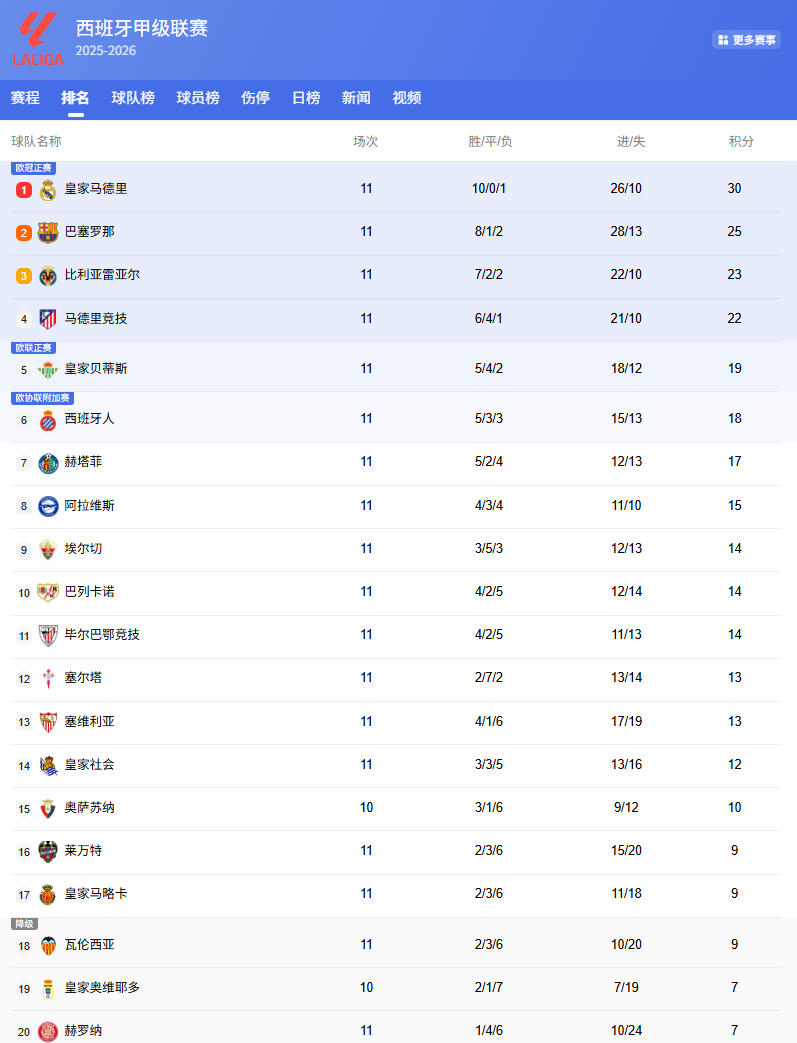797x1043 pixels.
Task: Open the 新闻 news tab
Action: pos(356,98)
